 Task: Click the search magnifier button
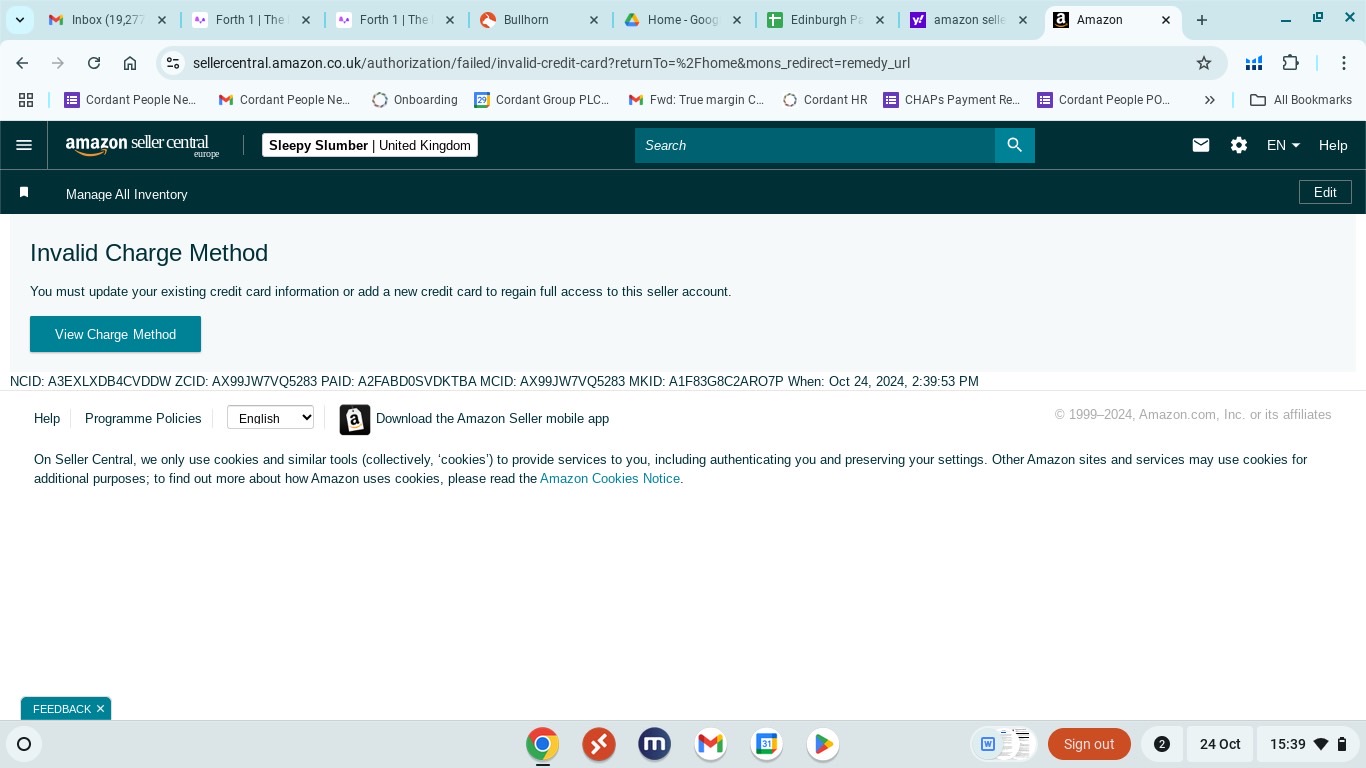pos(1015,145)
